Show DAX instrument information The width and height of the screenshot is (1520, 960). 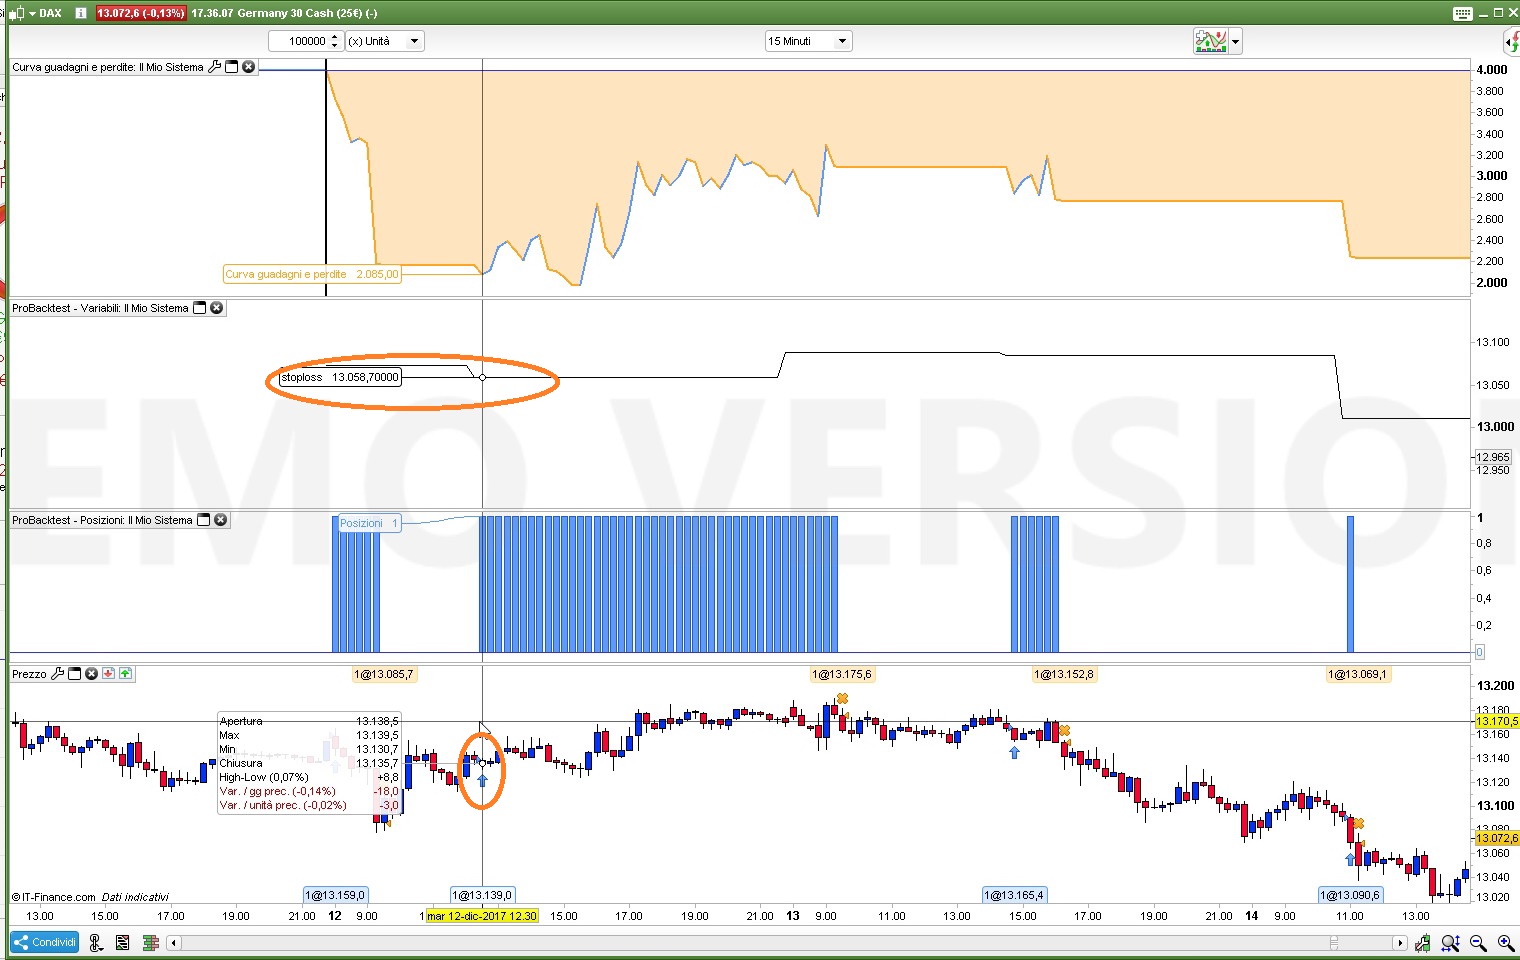tap(81, 13)
